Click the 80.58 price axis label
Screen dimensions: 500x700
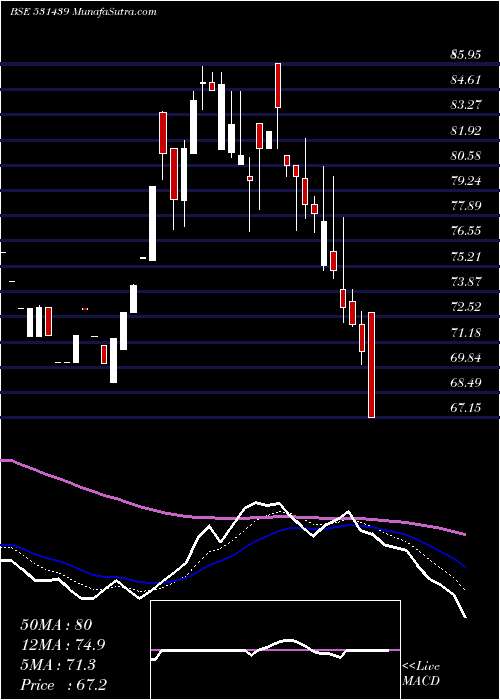[466, 156]
